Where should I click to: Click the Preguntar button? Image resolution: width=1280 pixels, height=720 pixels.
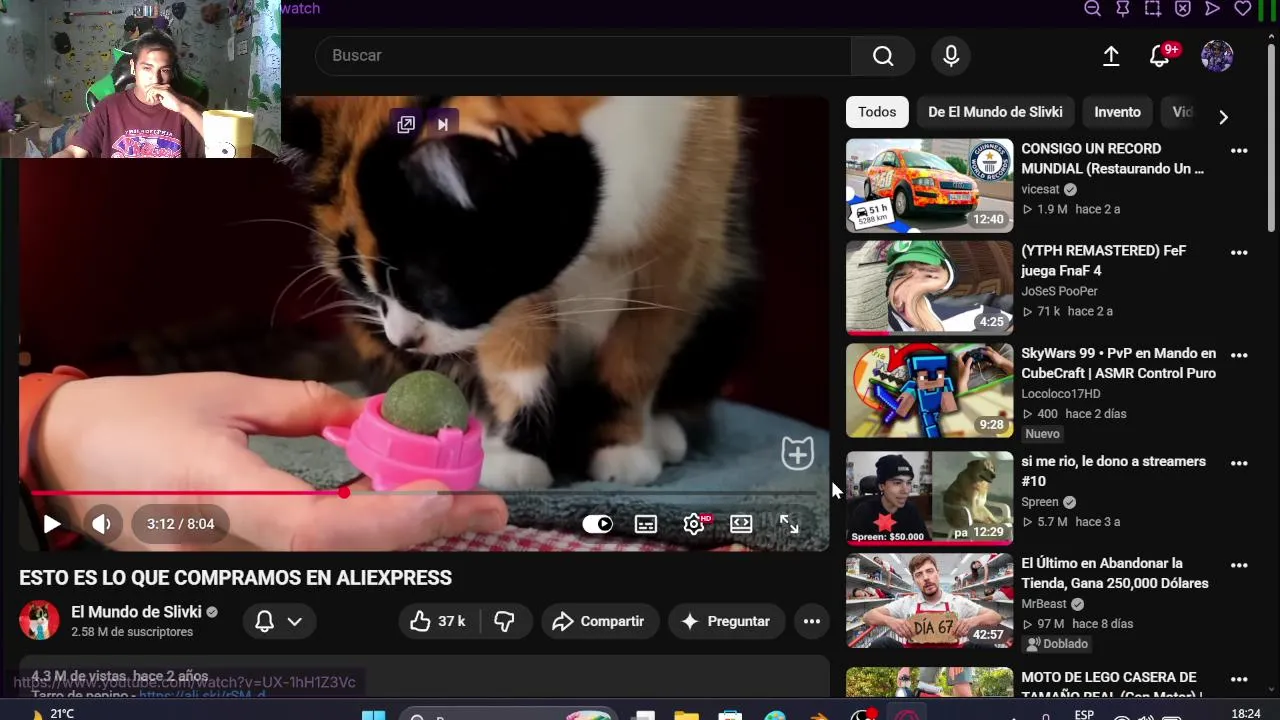coord(726,621)
